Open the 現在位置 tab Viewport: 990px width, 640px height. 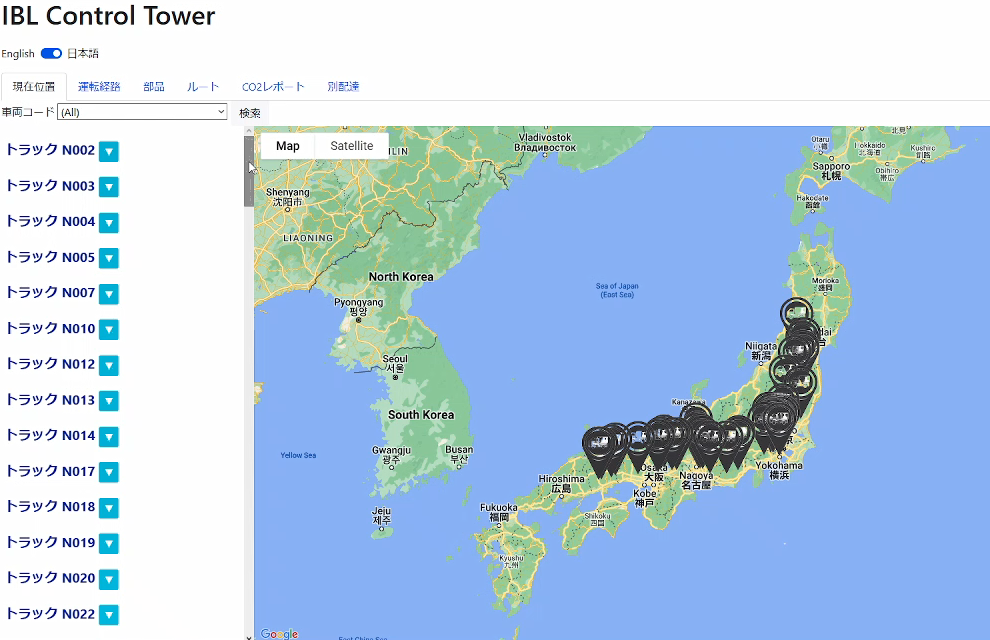click(34, 87)
